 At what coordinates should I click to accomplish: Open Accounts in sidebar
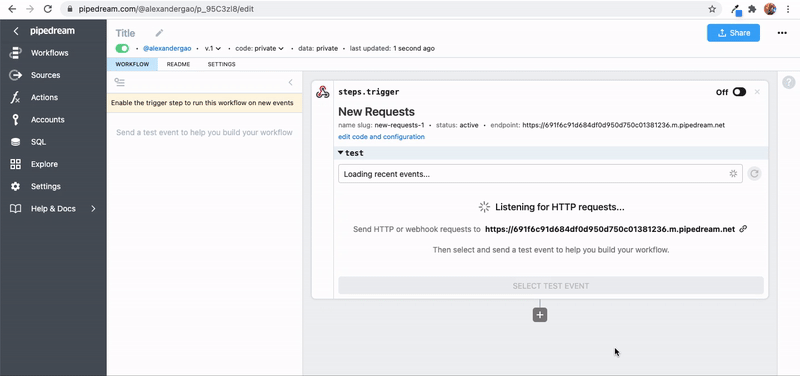(47, 120)
